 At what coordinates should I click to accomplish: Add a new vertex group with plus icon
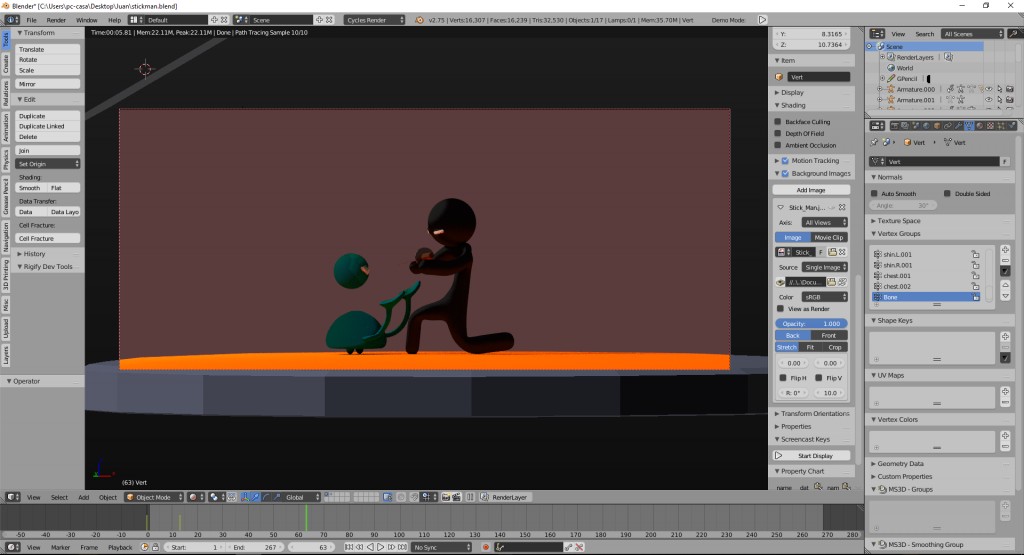click(1005, 250)
